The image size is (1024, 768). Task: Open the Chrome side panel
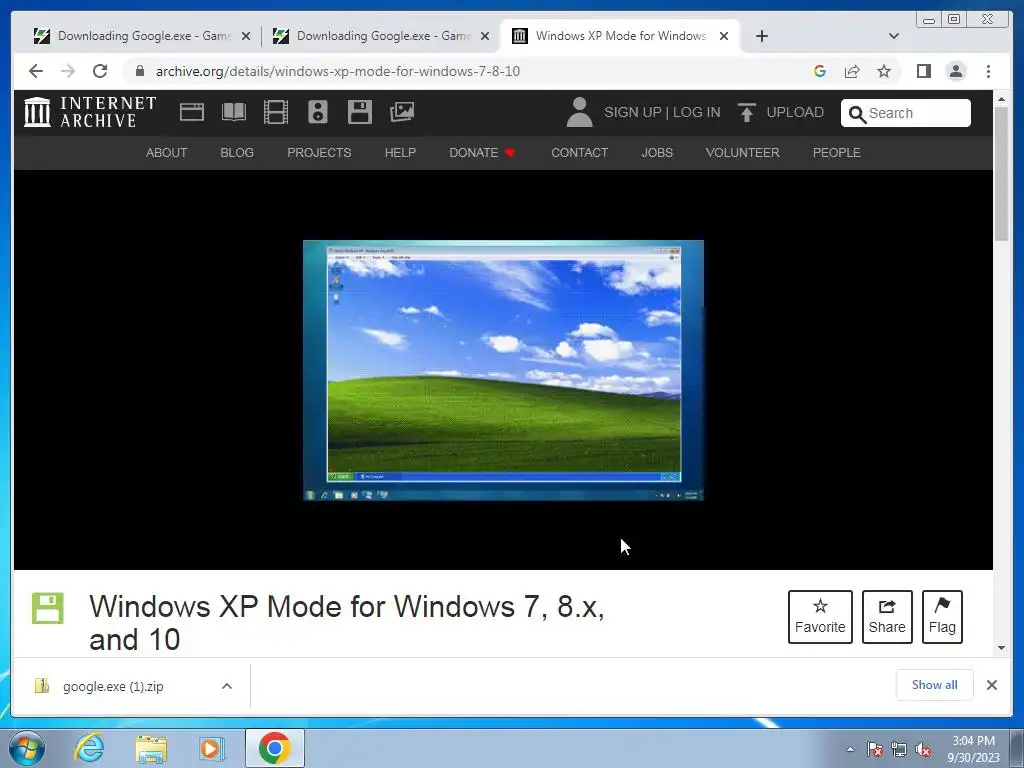(923, 71)
